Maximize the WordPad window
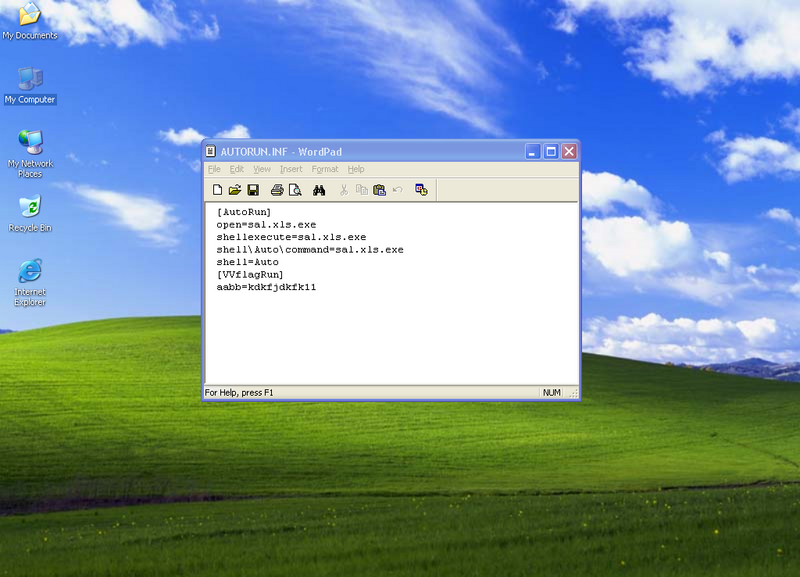 551,152
